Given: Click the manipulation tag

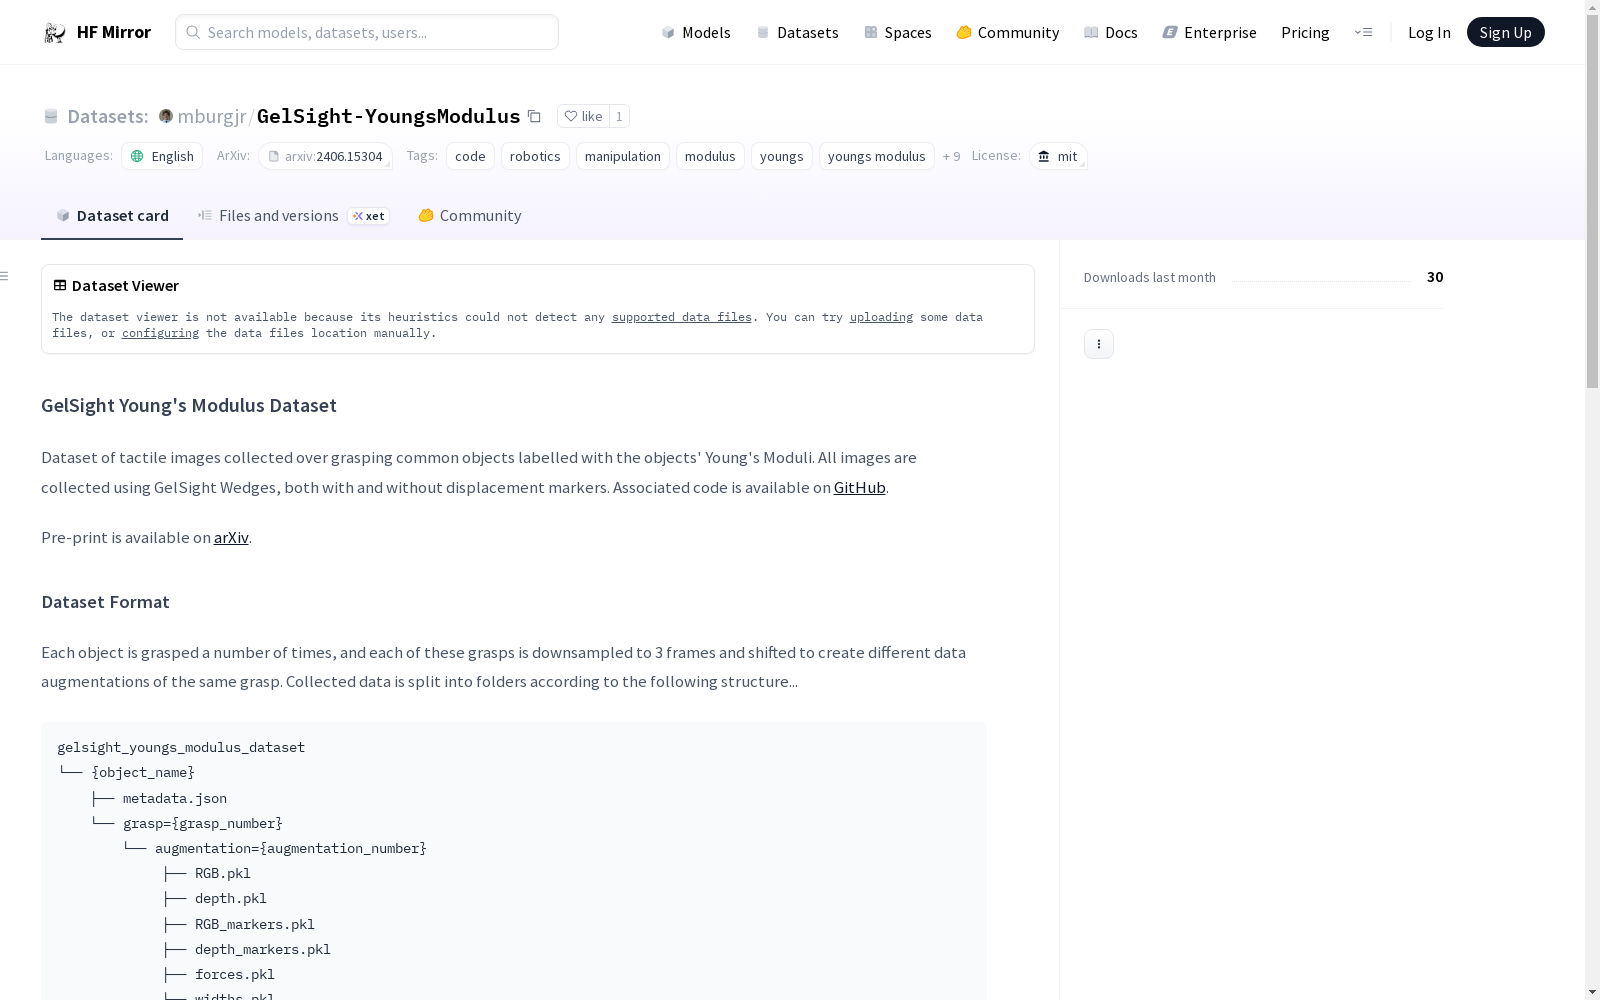Looking at the screenshot, I should [x=622, y=156].
